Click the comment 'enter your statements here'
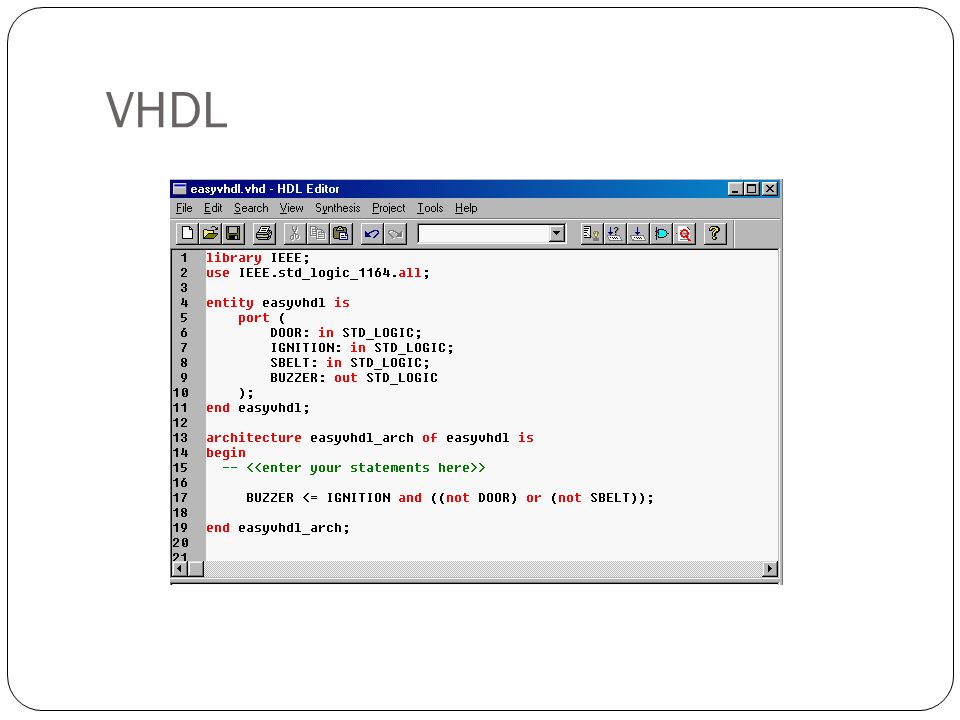The width and height of the screenshot is (960, 720). click(366, 468)
